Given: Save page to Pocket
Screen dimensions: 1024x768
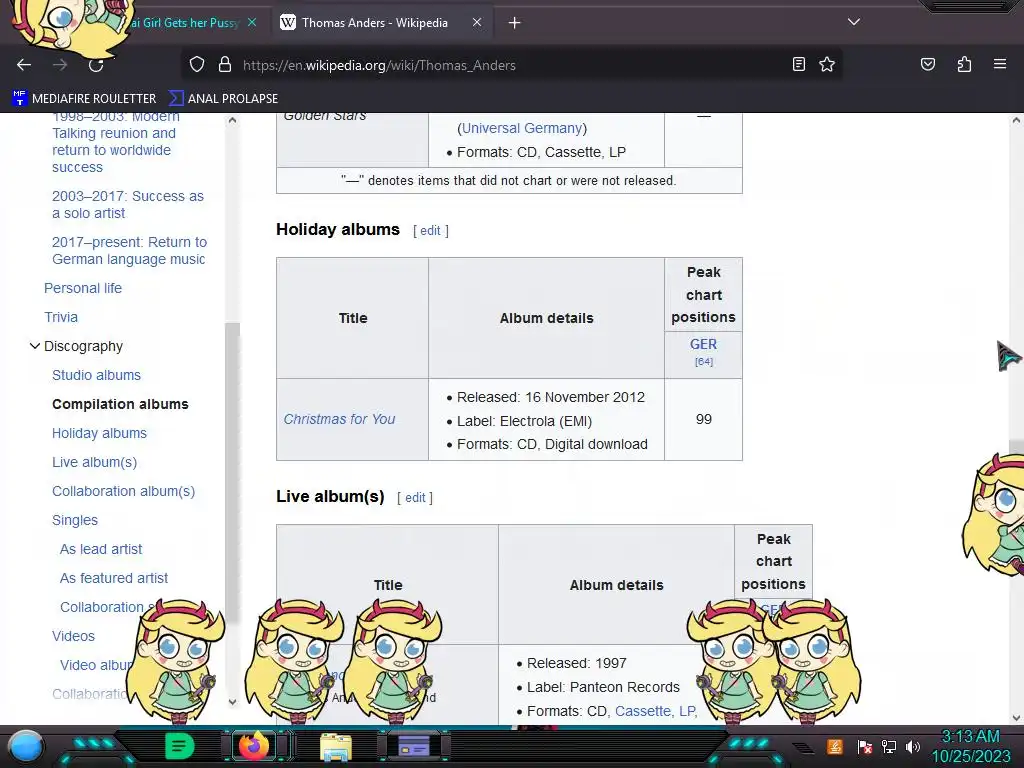Looking at the screenshot, I should click(x=927, y=64).
